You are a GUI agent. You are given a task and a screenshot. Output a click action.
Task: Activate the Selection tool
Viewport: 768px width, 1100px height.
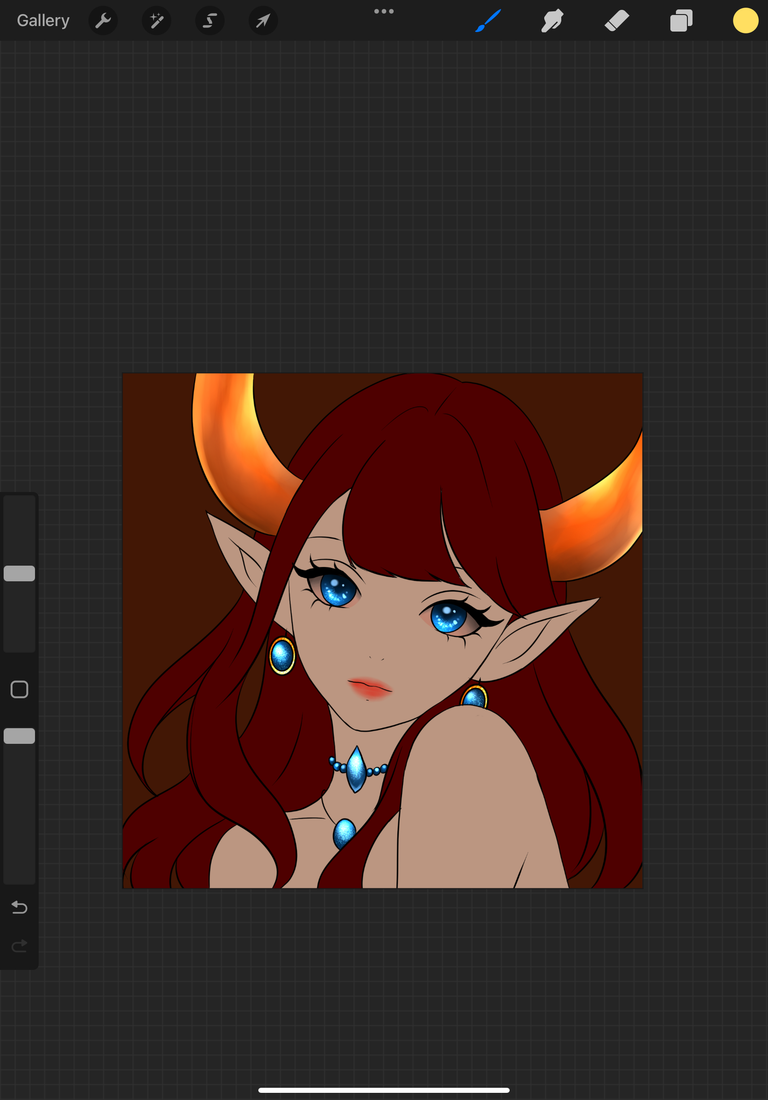click(210, 20)
